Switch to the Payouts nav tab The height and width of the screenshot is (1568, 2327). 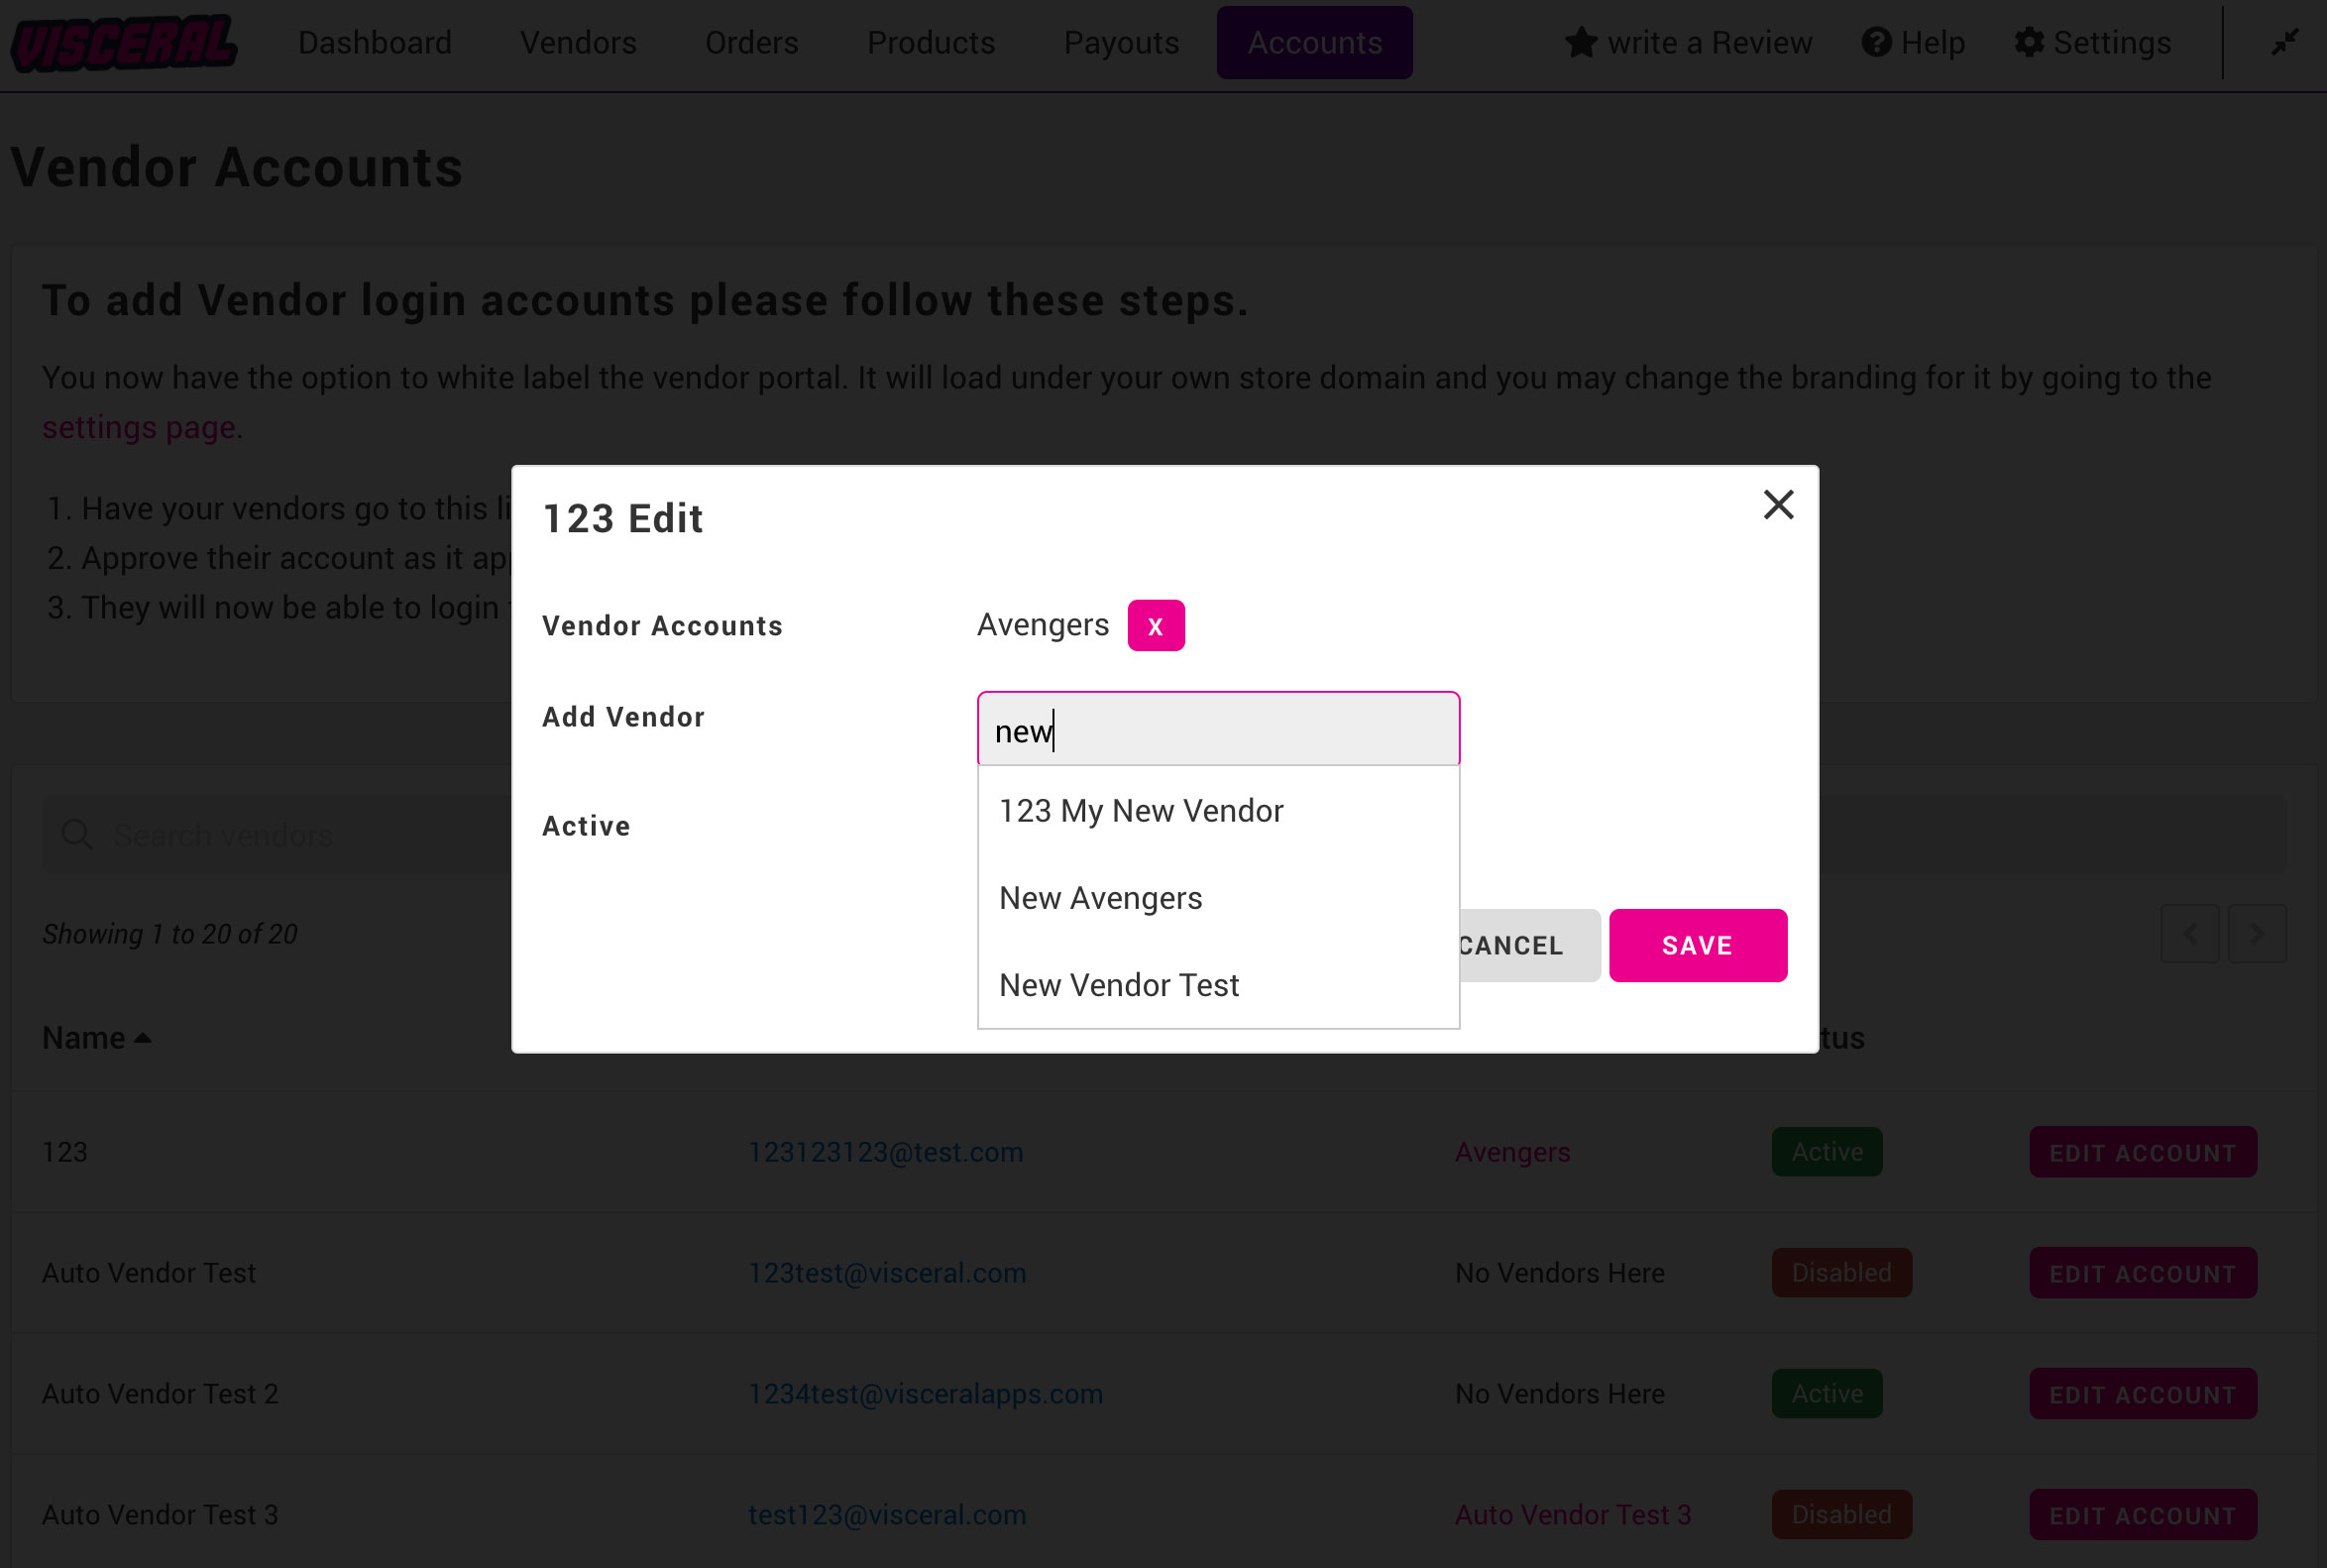tap(1121, 43)
